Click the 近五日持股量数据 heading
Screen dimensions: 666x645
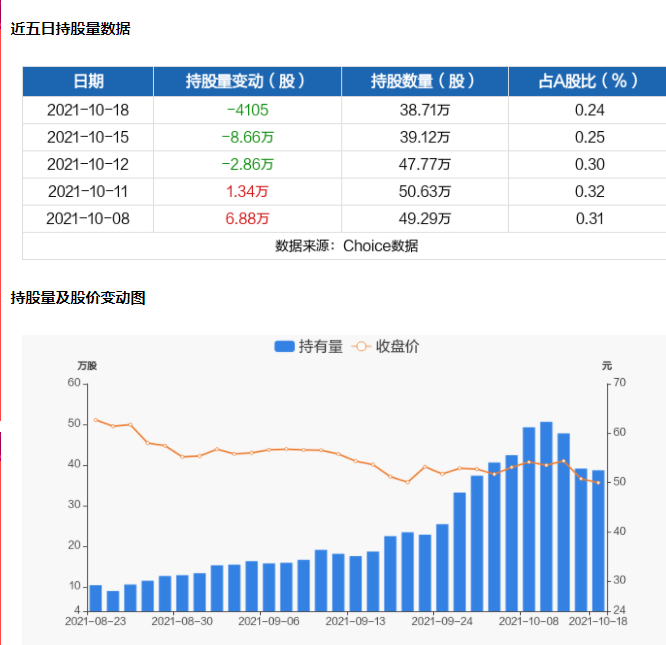pyautogui.click(x=71, y=29)
